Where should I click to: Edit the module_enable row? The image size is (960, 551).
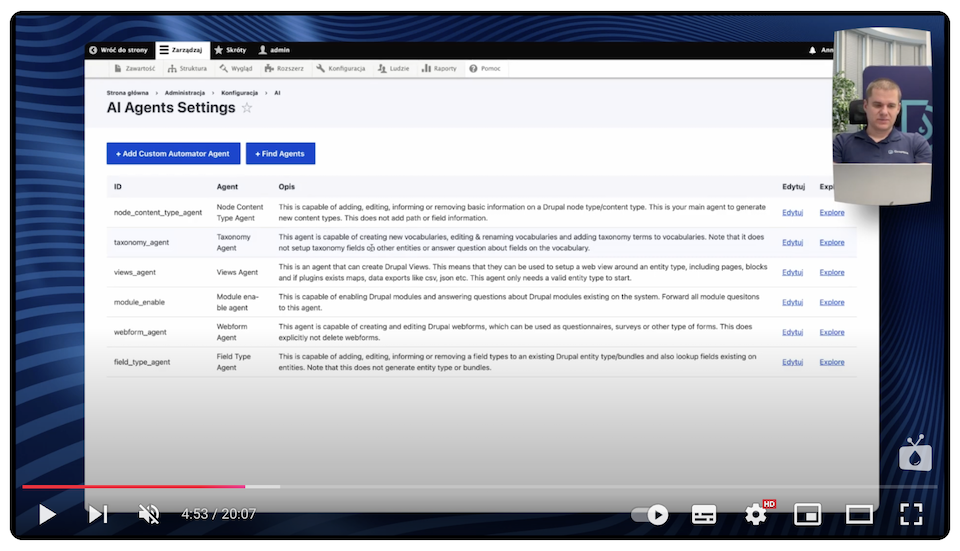792,302
